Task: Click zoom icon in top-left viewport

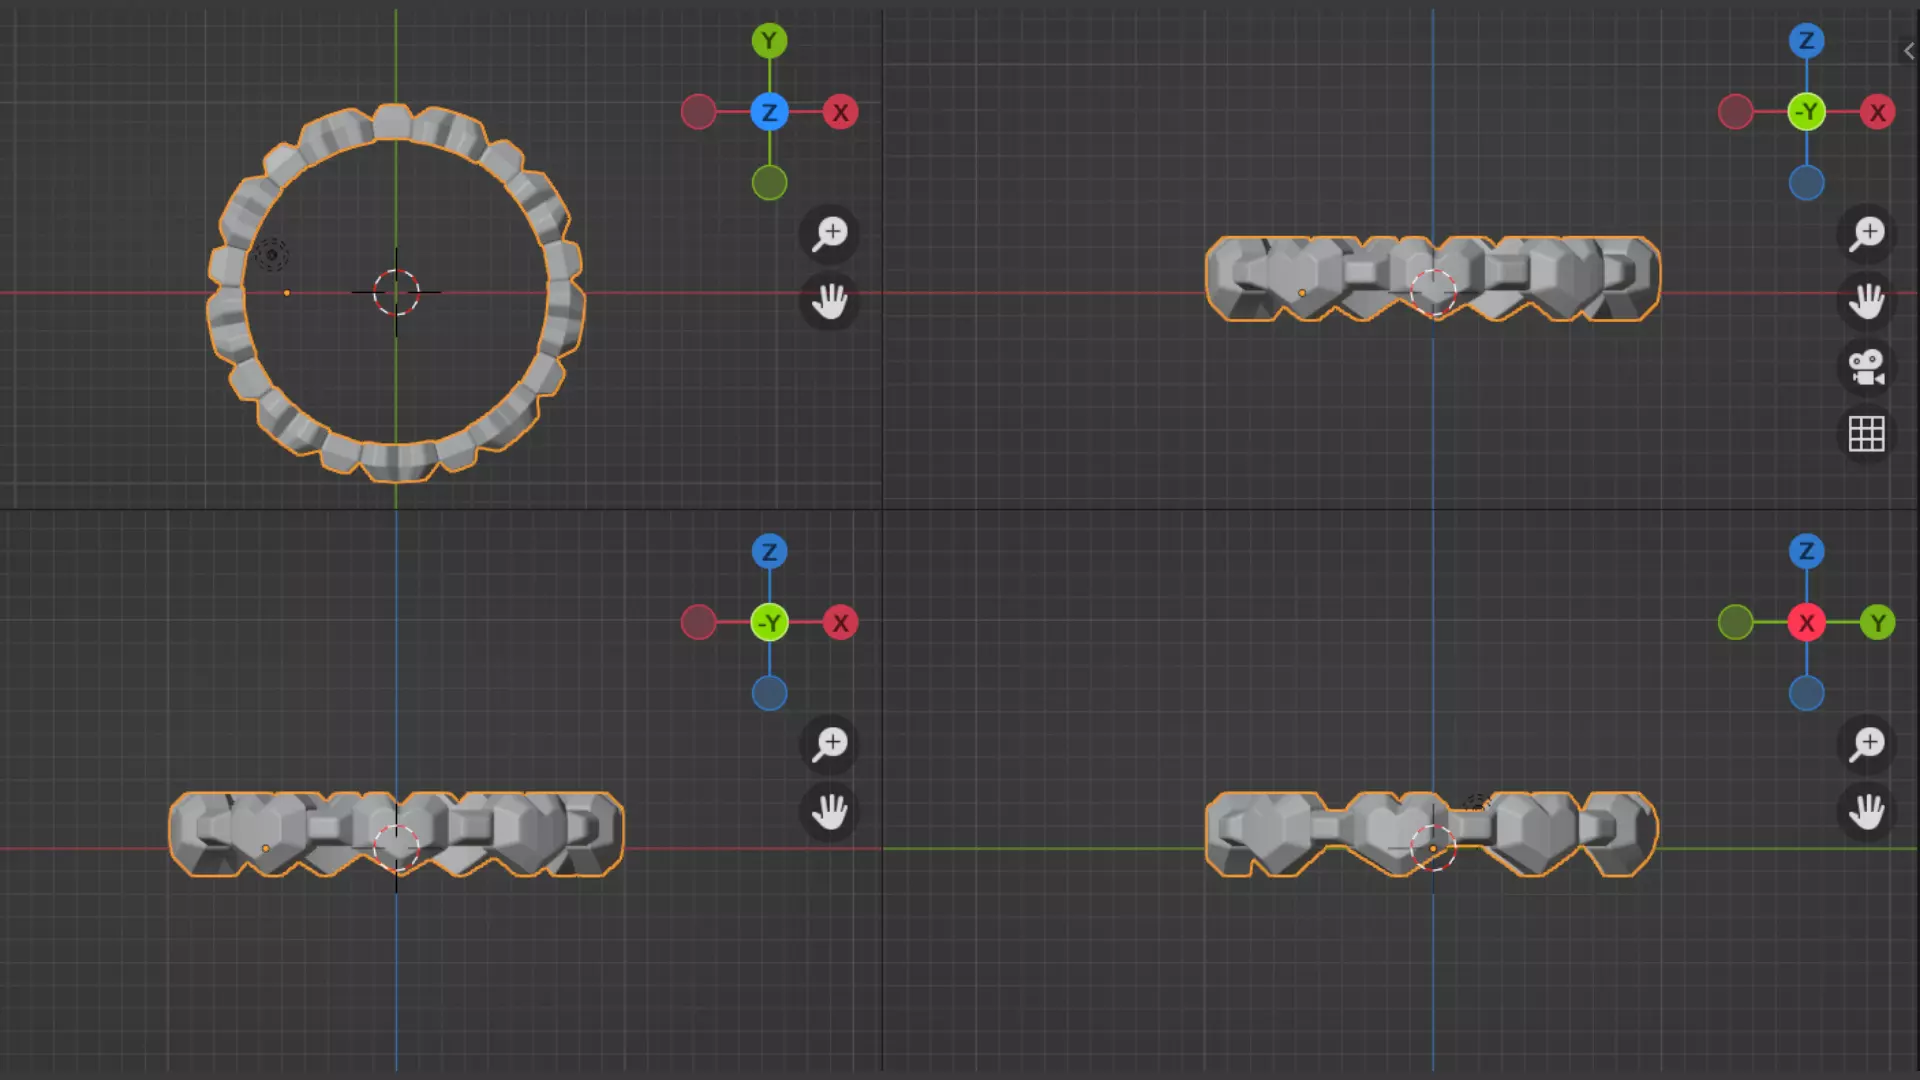Action: point(830,234)
